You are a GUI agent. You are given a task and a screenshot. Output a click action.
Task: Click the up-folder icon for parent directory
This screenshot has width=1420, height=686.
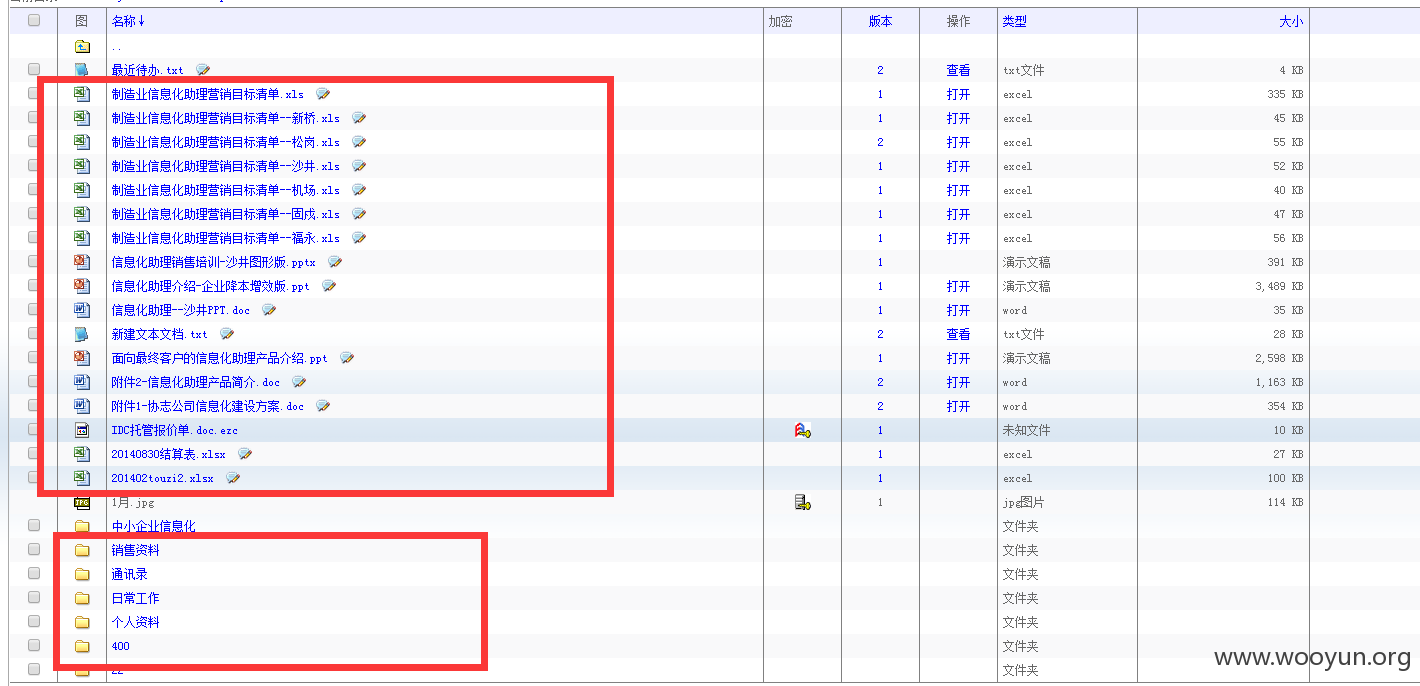82,46
